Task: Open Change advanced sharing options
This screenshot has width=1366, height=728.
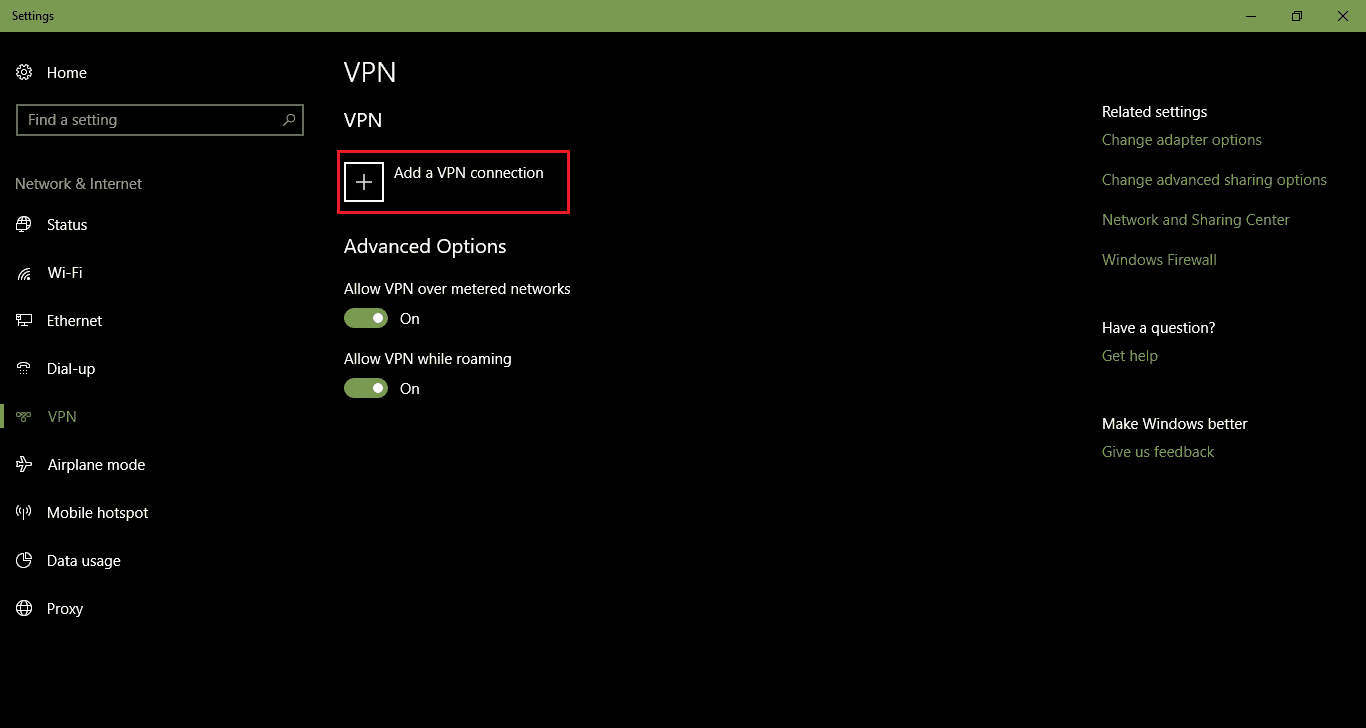Action: (1214, 180)
